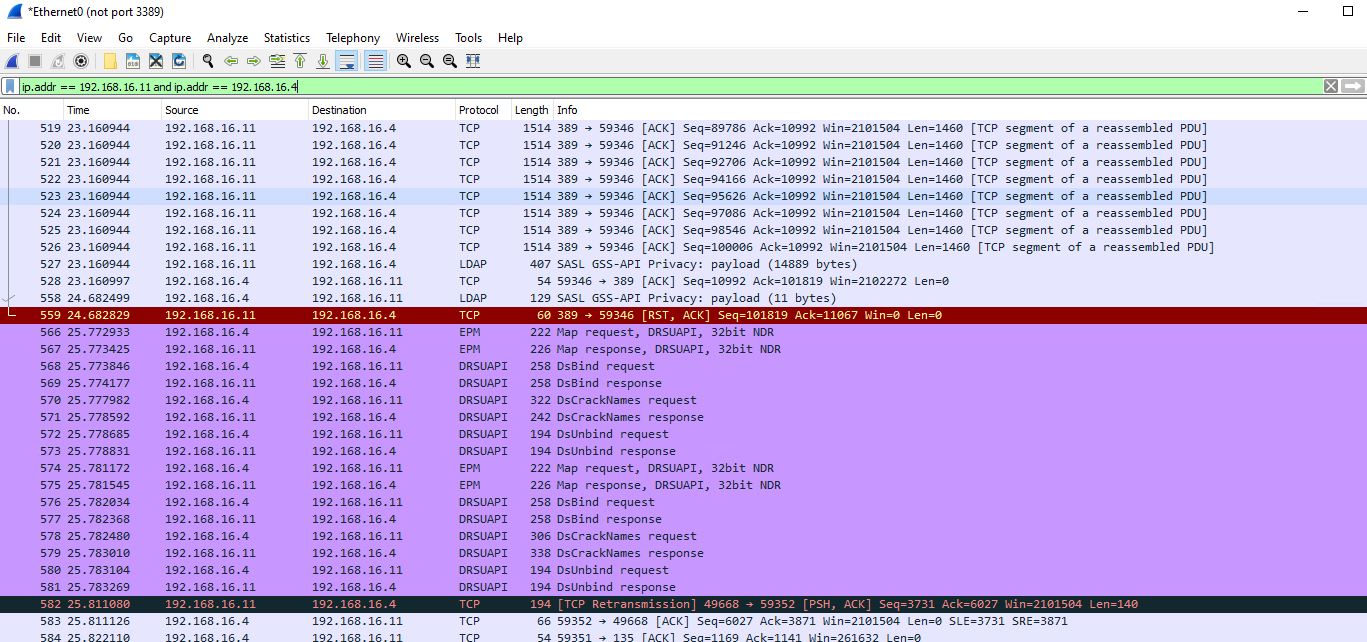The height and width of the screenshot is (642, 1367).
Task: Clear the display filter with the X button
Action: (x=1330, y=86)
